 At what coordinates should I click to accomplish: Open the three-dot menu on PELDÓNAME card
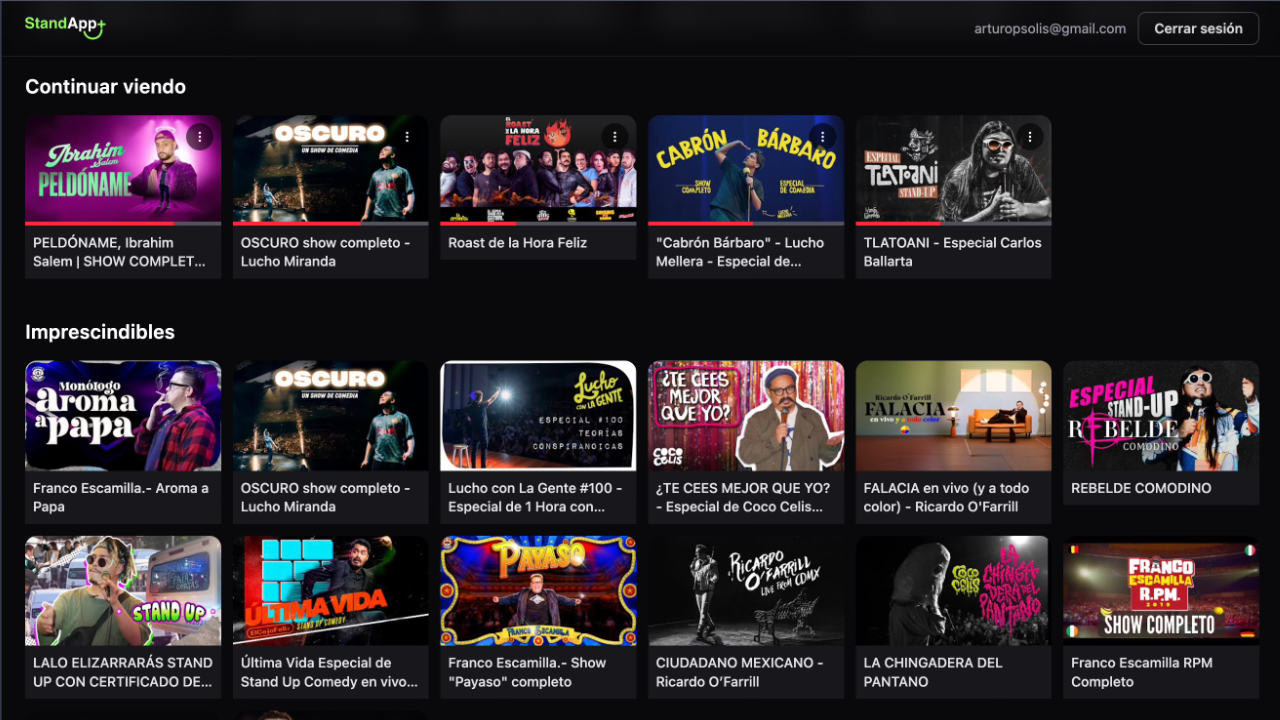[x=200, y=136]
